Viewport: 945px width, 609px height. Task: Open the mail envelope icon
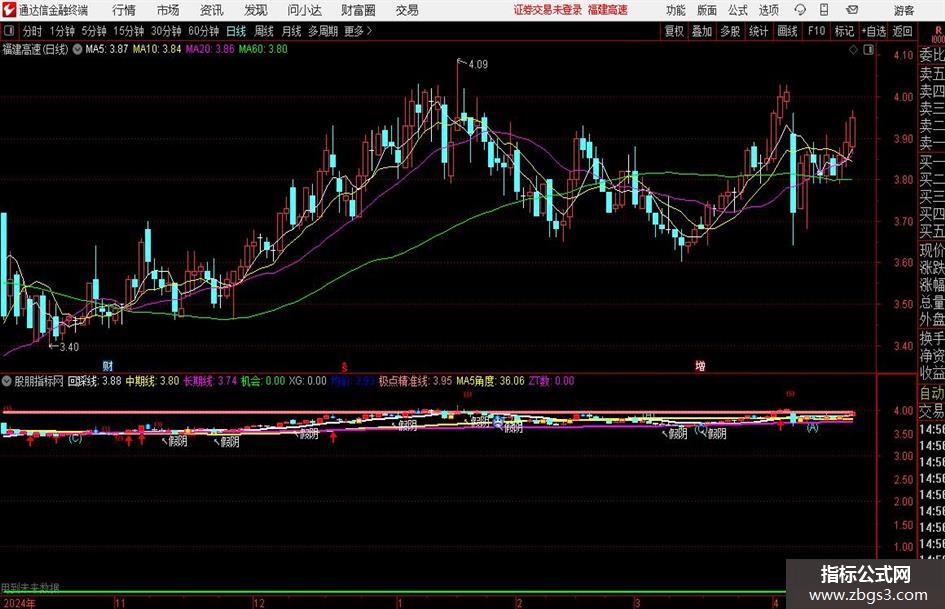pos(852,10)
